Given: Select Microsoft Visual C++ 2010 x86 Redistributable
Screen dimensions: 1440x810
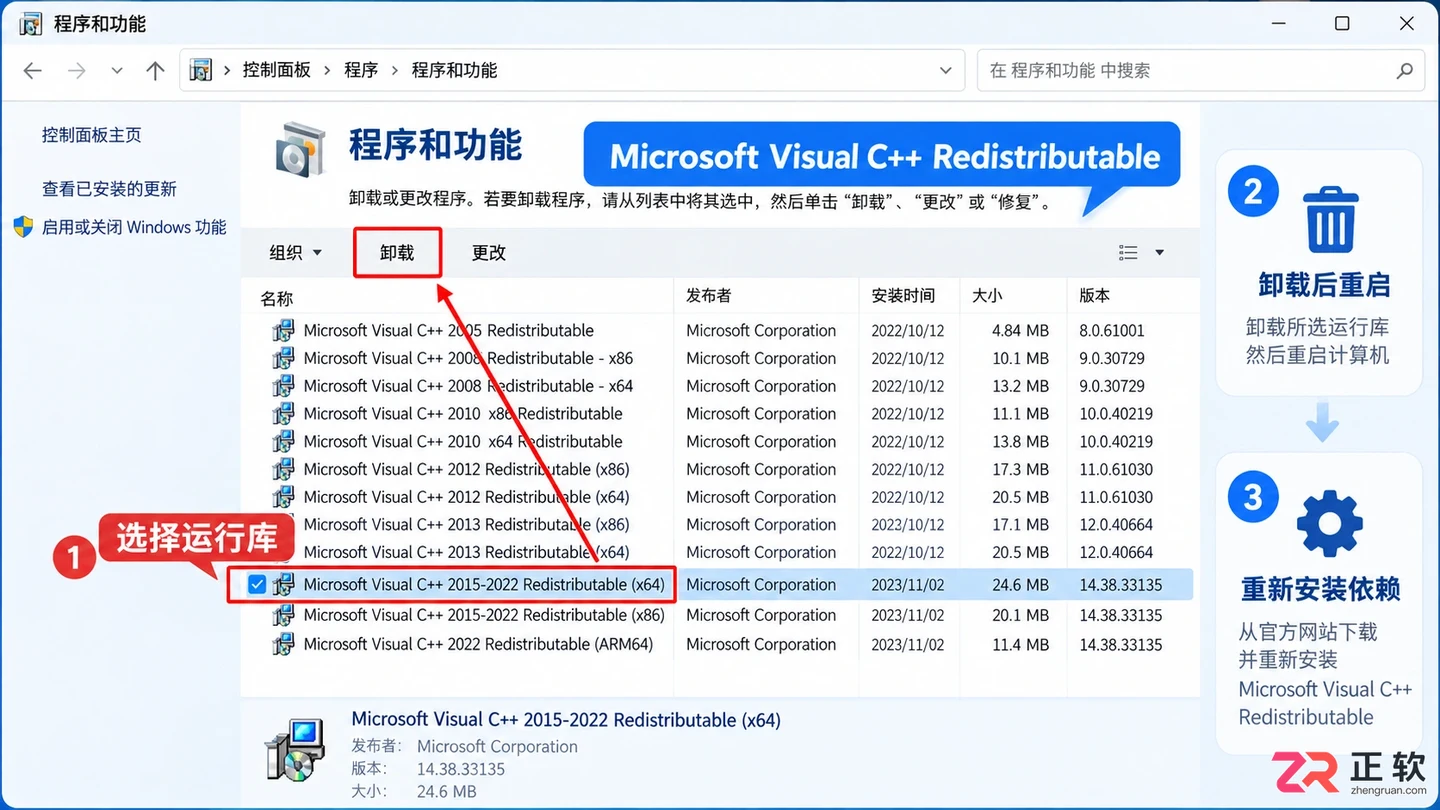Looking at the screenshot, I should [463, 414].
